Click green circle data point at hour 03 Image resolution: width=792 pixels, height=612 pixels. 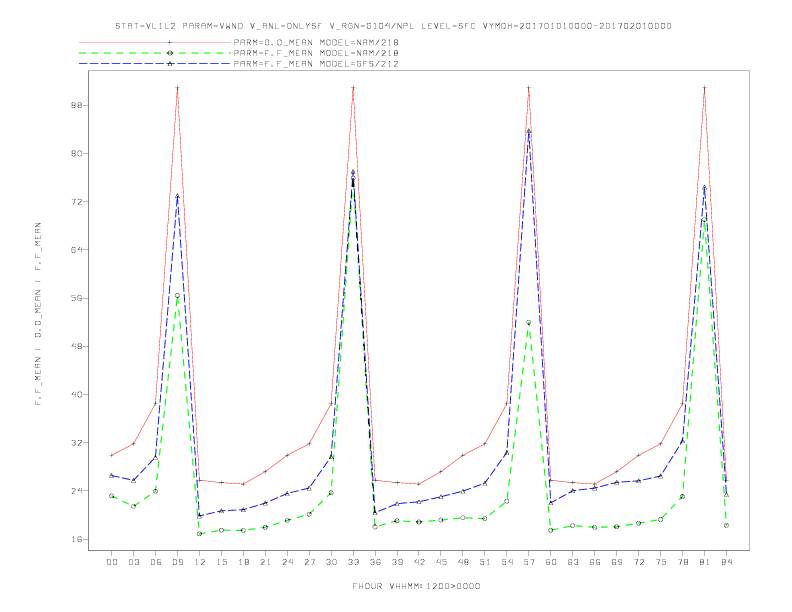point(133,506)
